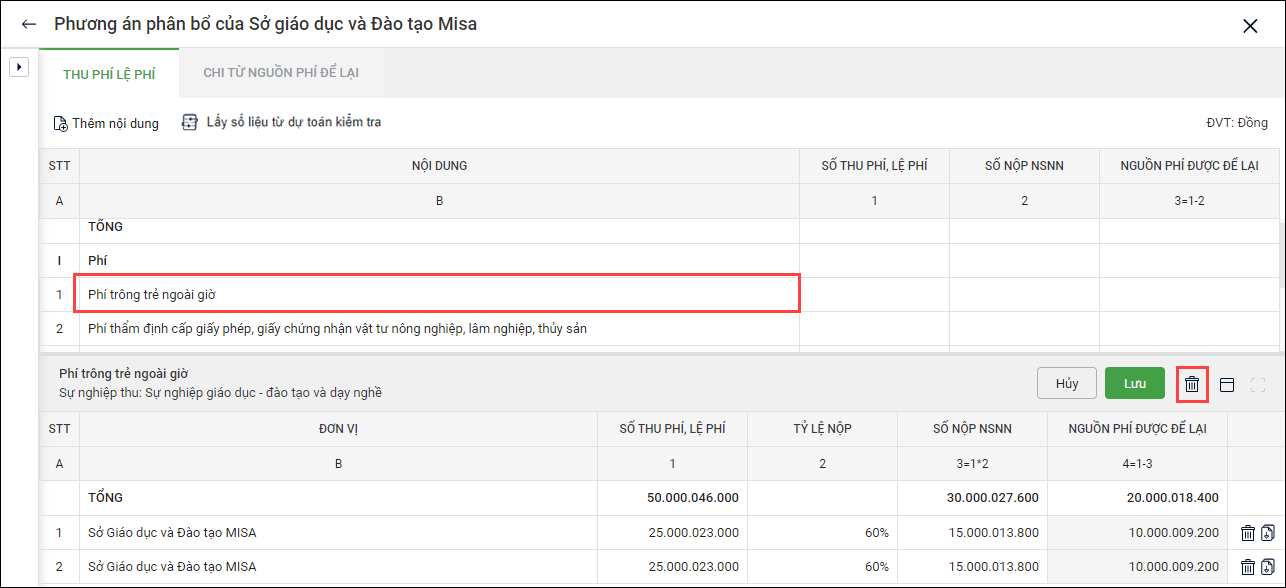This screenshot has width=1286, height=588.
Task: Click the copy icon on unit row 1
Action: pos(1267,533)
